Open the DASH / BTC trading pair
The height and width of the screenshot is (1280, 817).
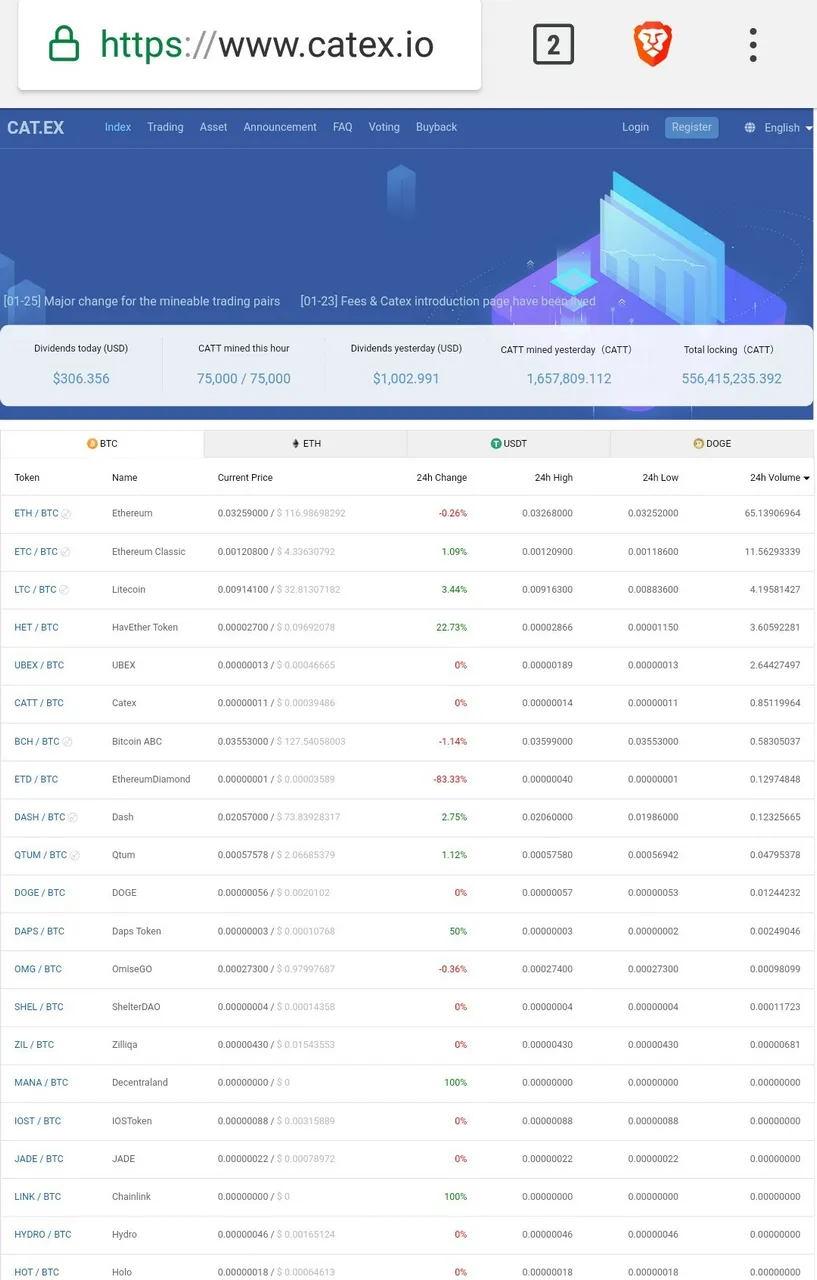(x=40, y=817)
